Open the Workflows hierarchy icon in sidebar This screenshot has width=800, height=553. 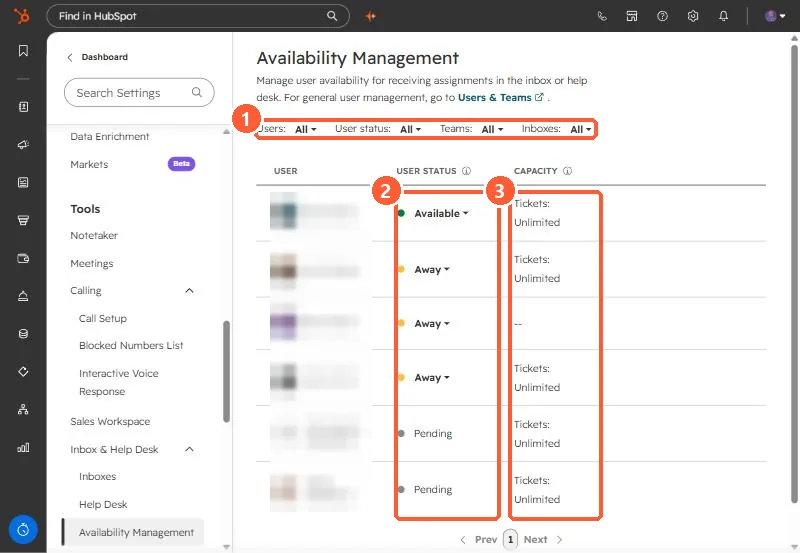tap(23, 409)
